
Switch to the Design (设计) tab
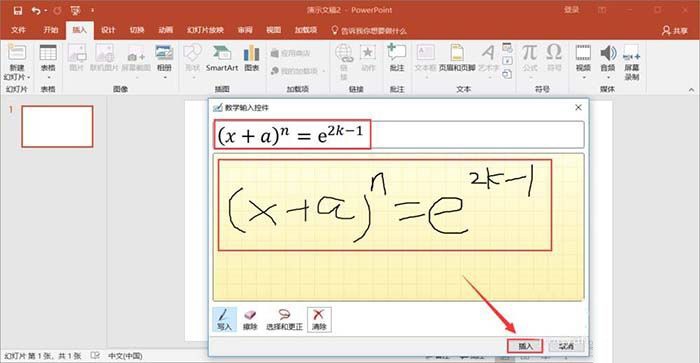(x=108, y=30)
